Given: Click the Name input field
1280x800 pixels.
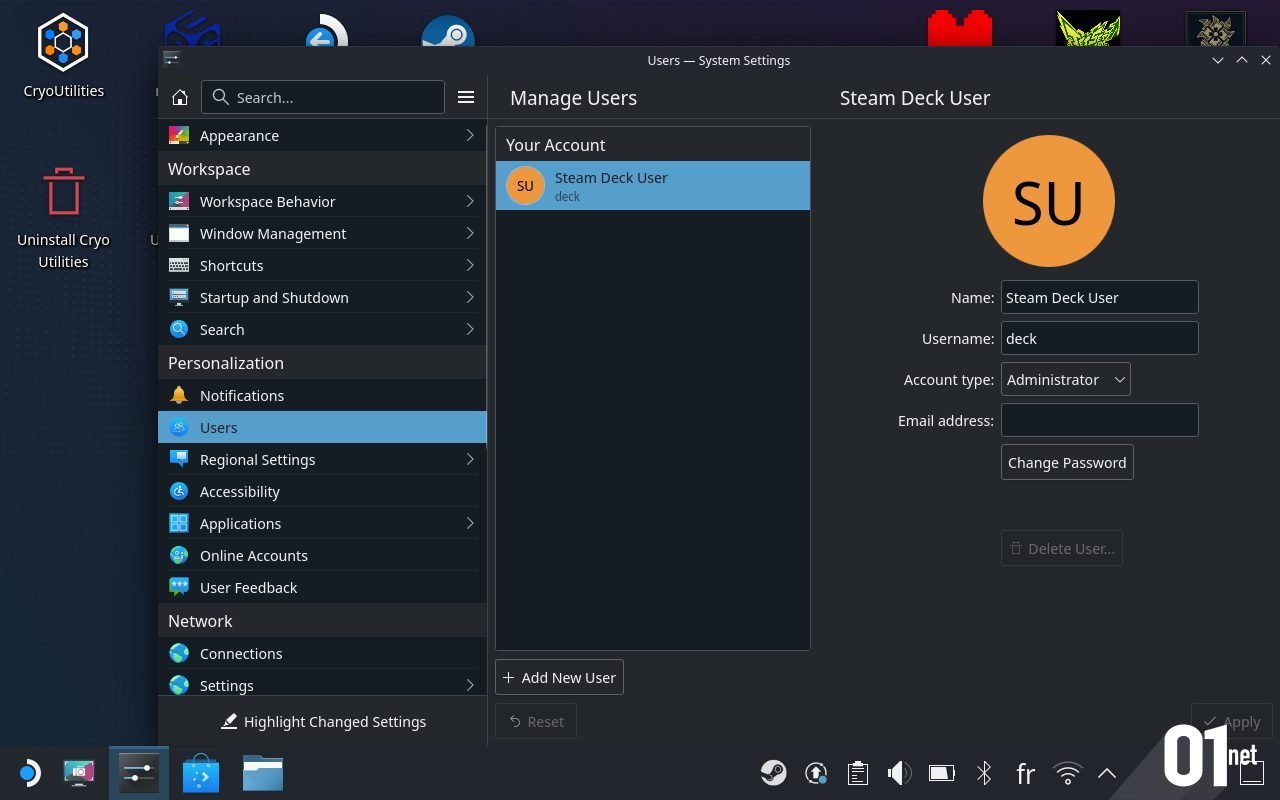Looking at the screenshot, I should click(1099, 297).
